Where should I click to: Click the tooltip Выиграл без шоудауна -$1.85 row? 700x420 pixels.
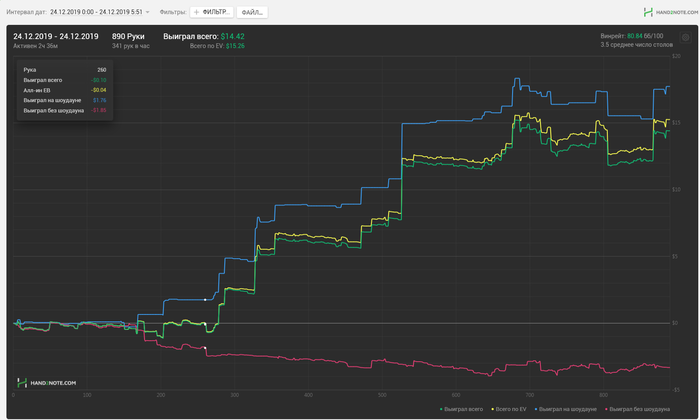point(65,110)
